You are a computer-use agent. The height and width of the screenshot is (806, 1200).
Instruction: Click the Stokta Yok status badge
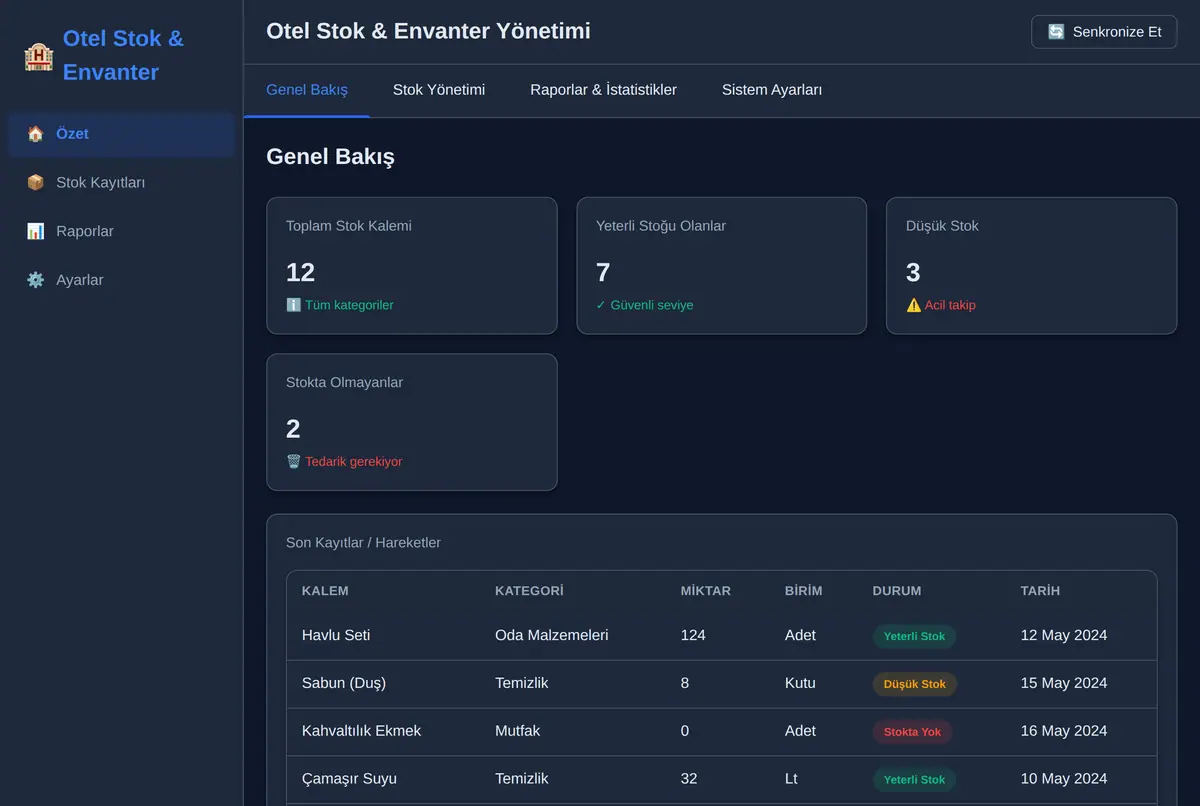point(912,733)
